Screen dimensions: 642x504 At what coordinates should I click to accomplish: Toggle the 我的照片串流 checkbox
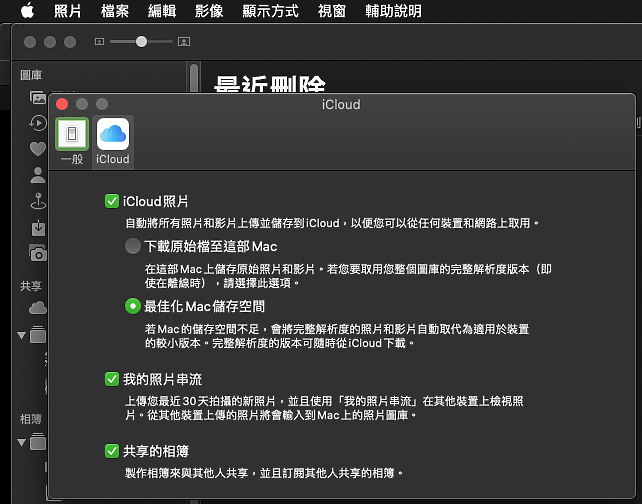112,379
